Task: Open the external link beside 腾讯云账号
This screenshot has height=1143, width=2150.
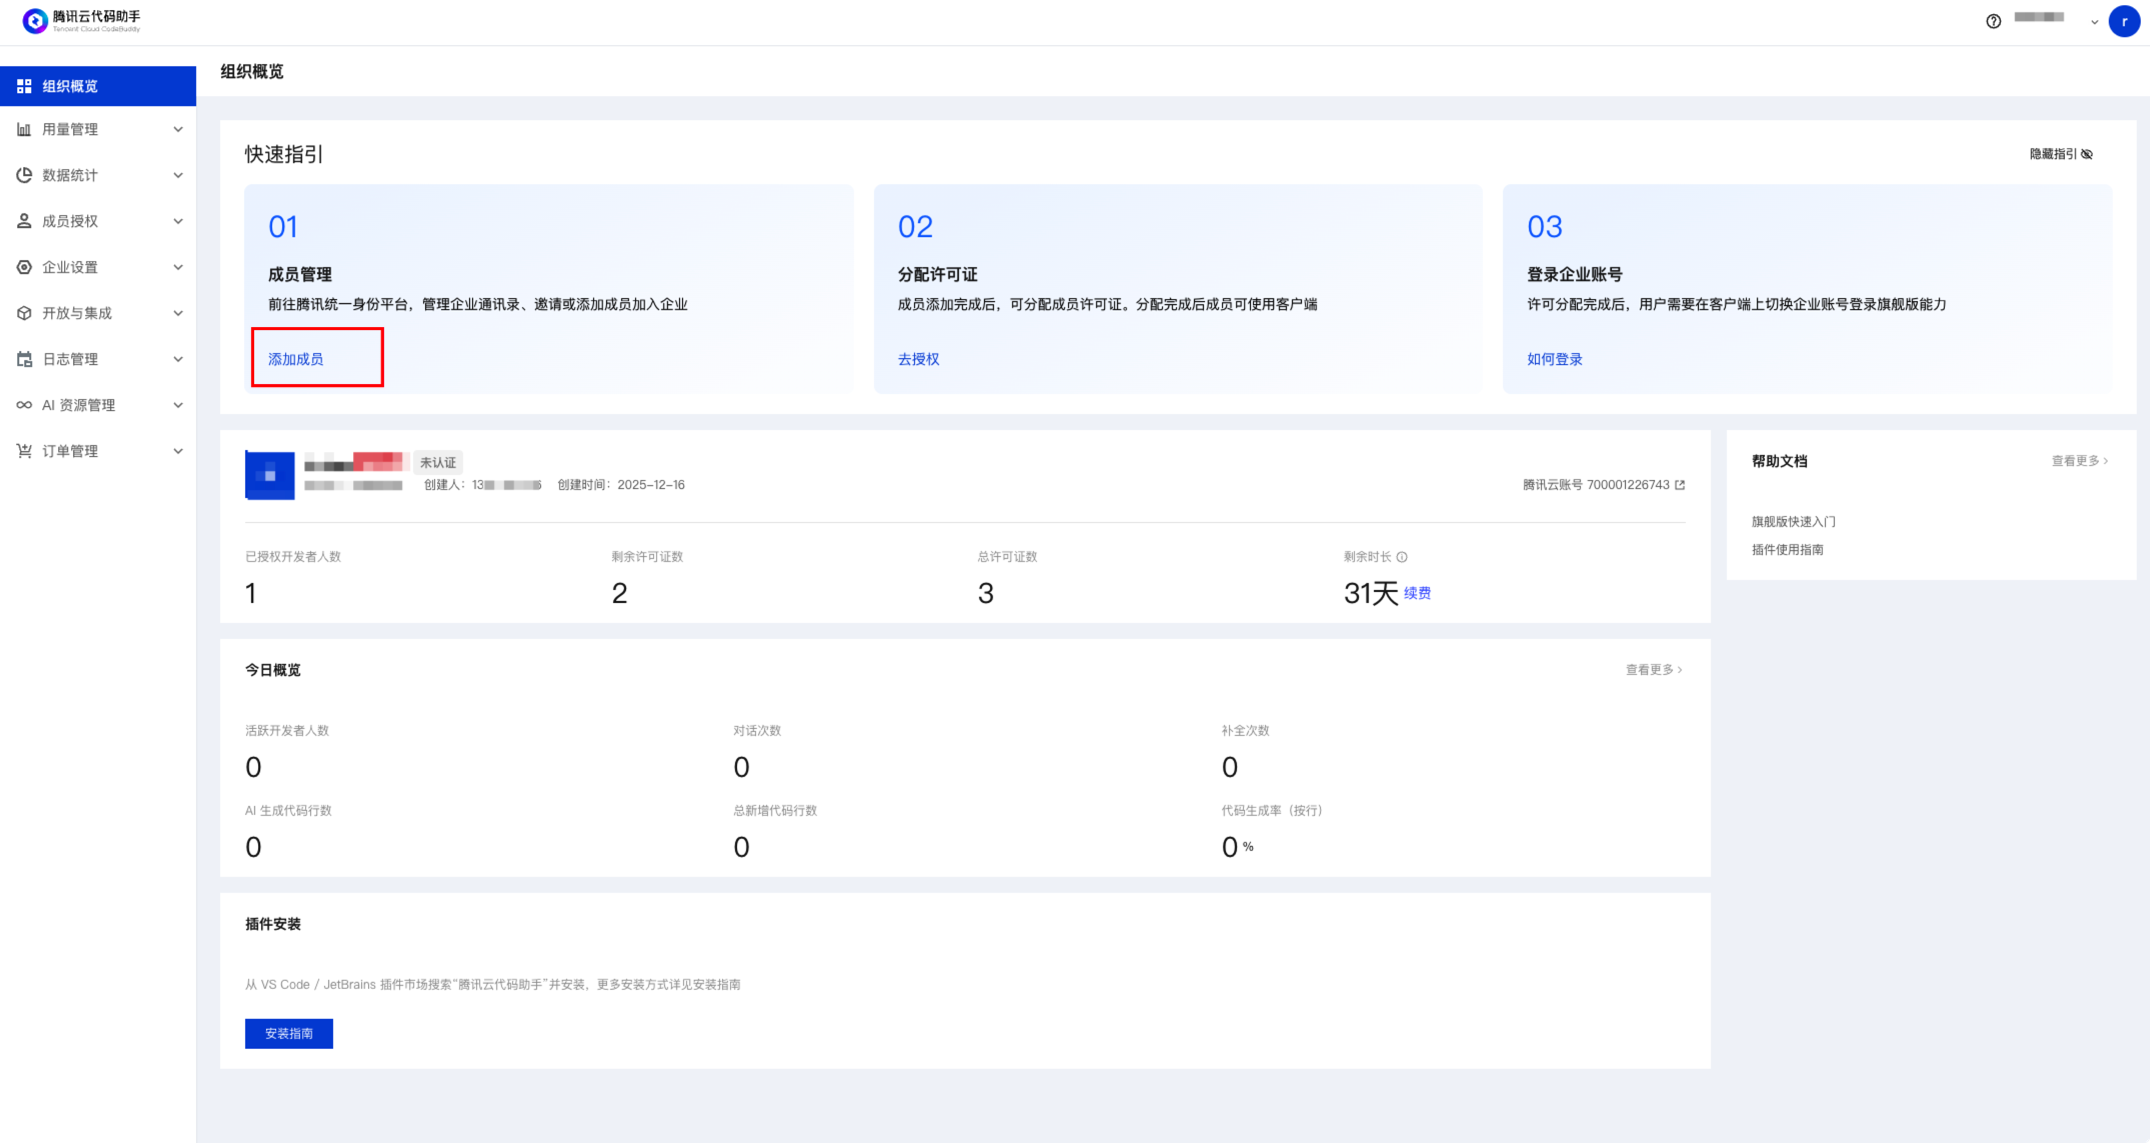Action: point(1680,485)
